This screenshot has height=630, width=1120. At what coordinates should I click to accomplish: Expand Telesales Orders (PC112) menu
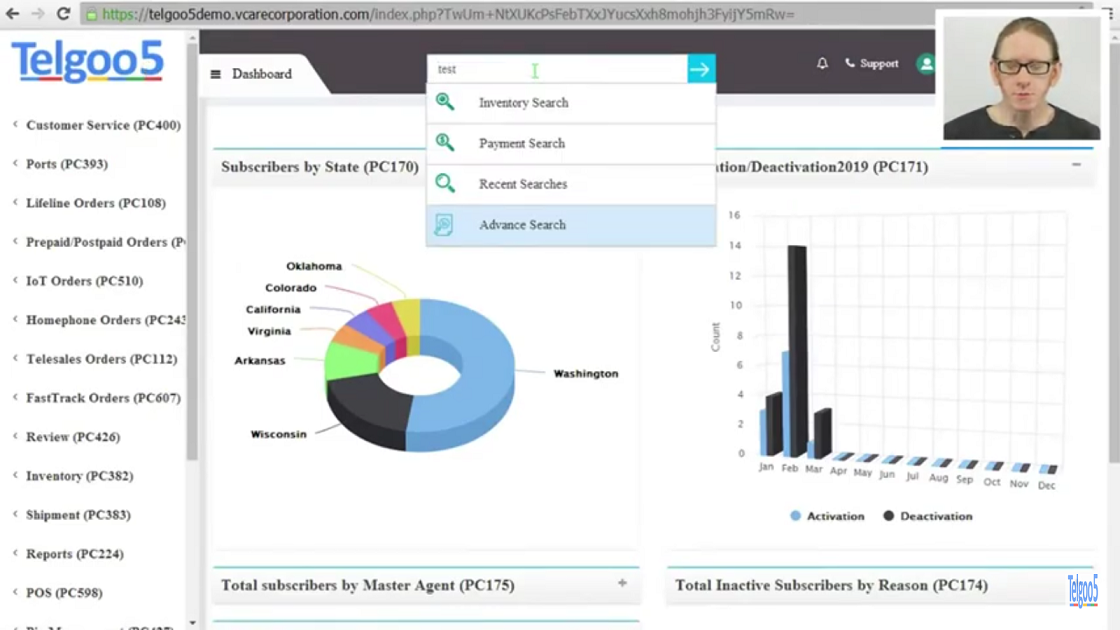click(101, 359)
